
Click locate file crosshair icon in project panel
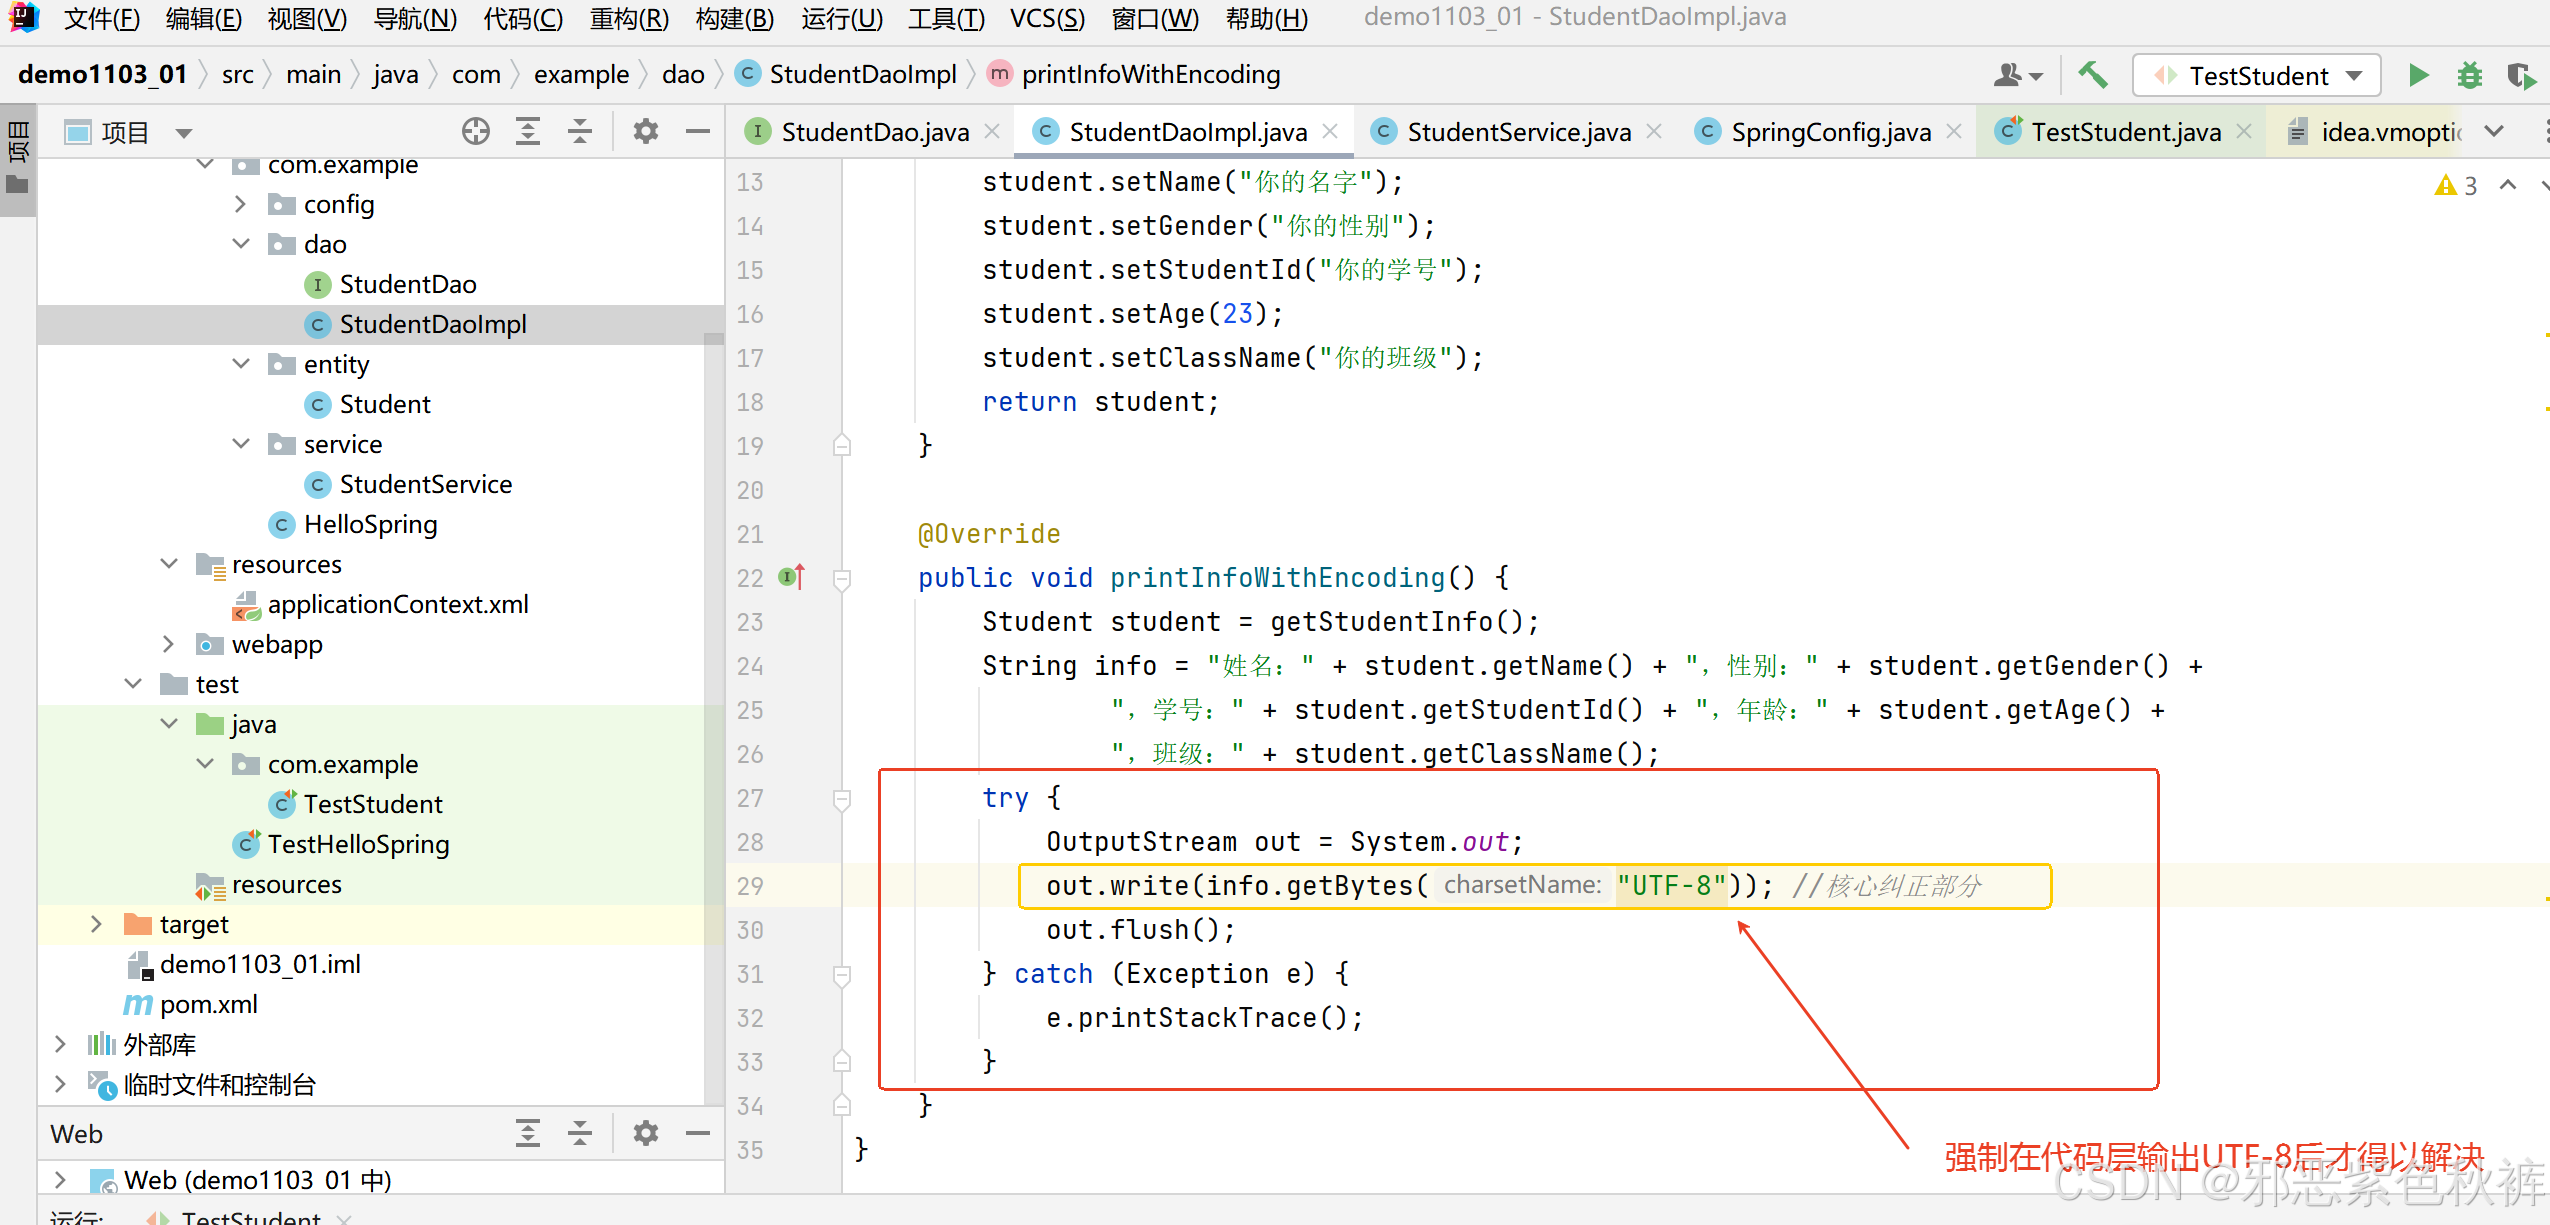[476, 132]
